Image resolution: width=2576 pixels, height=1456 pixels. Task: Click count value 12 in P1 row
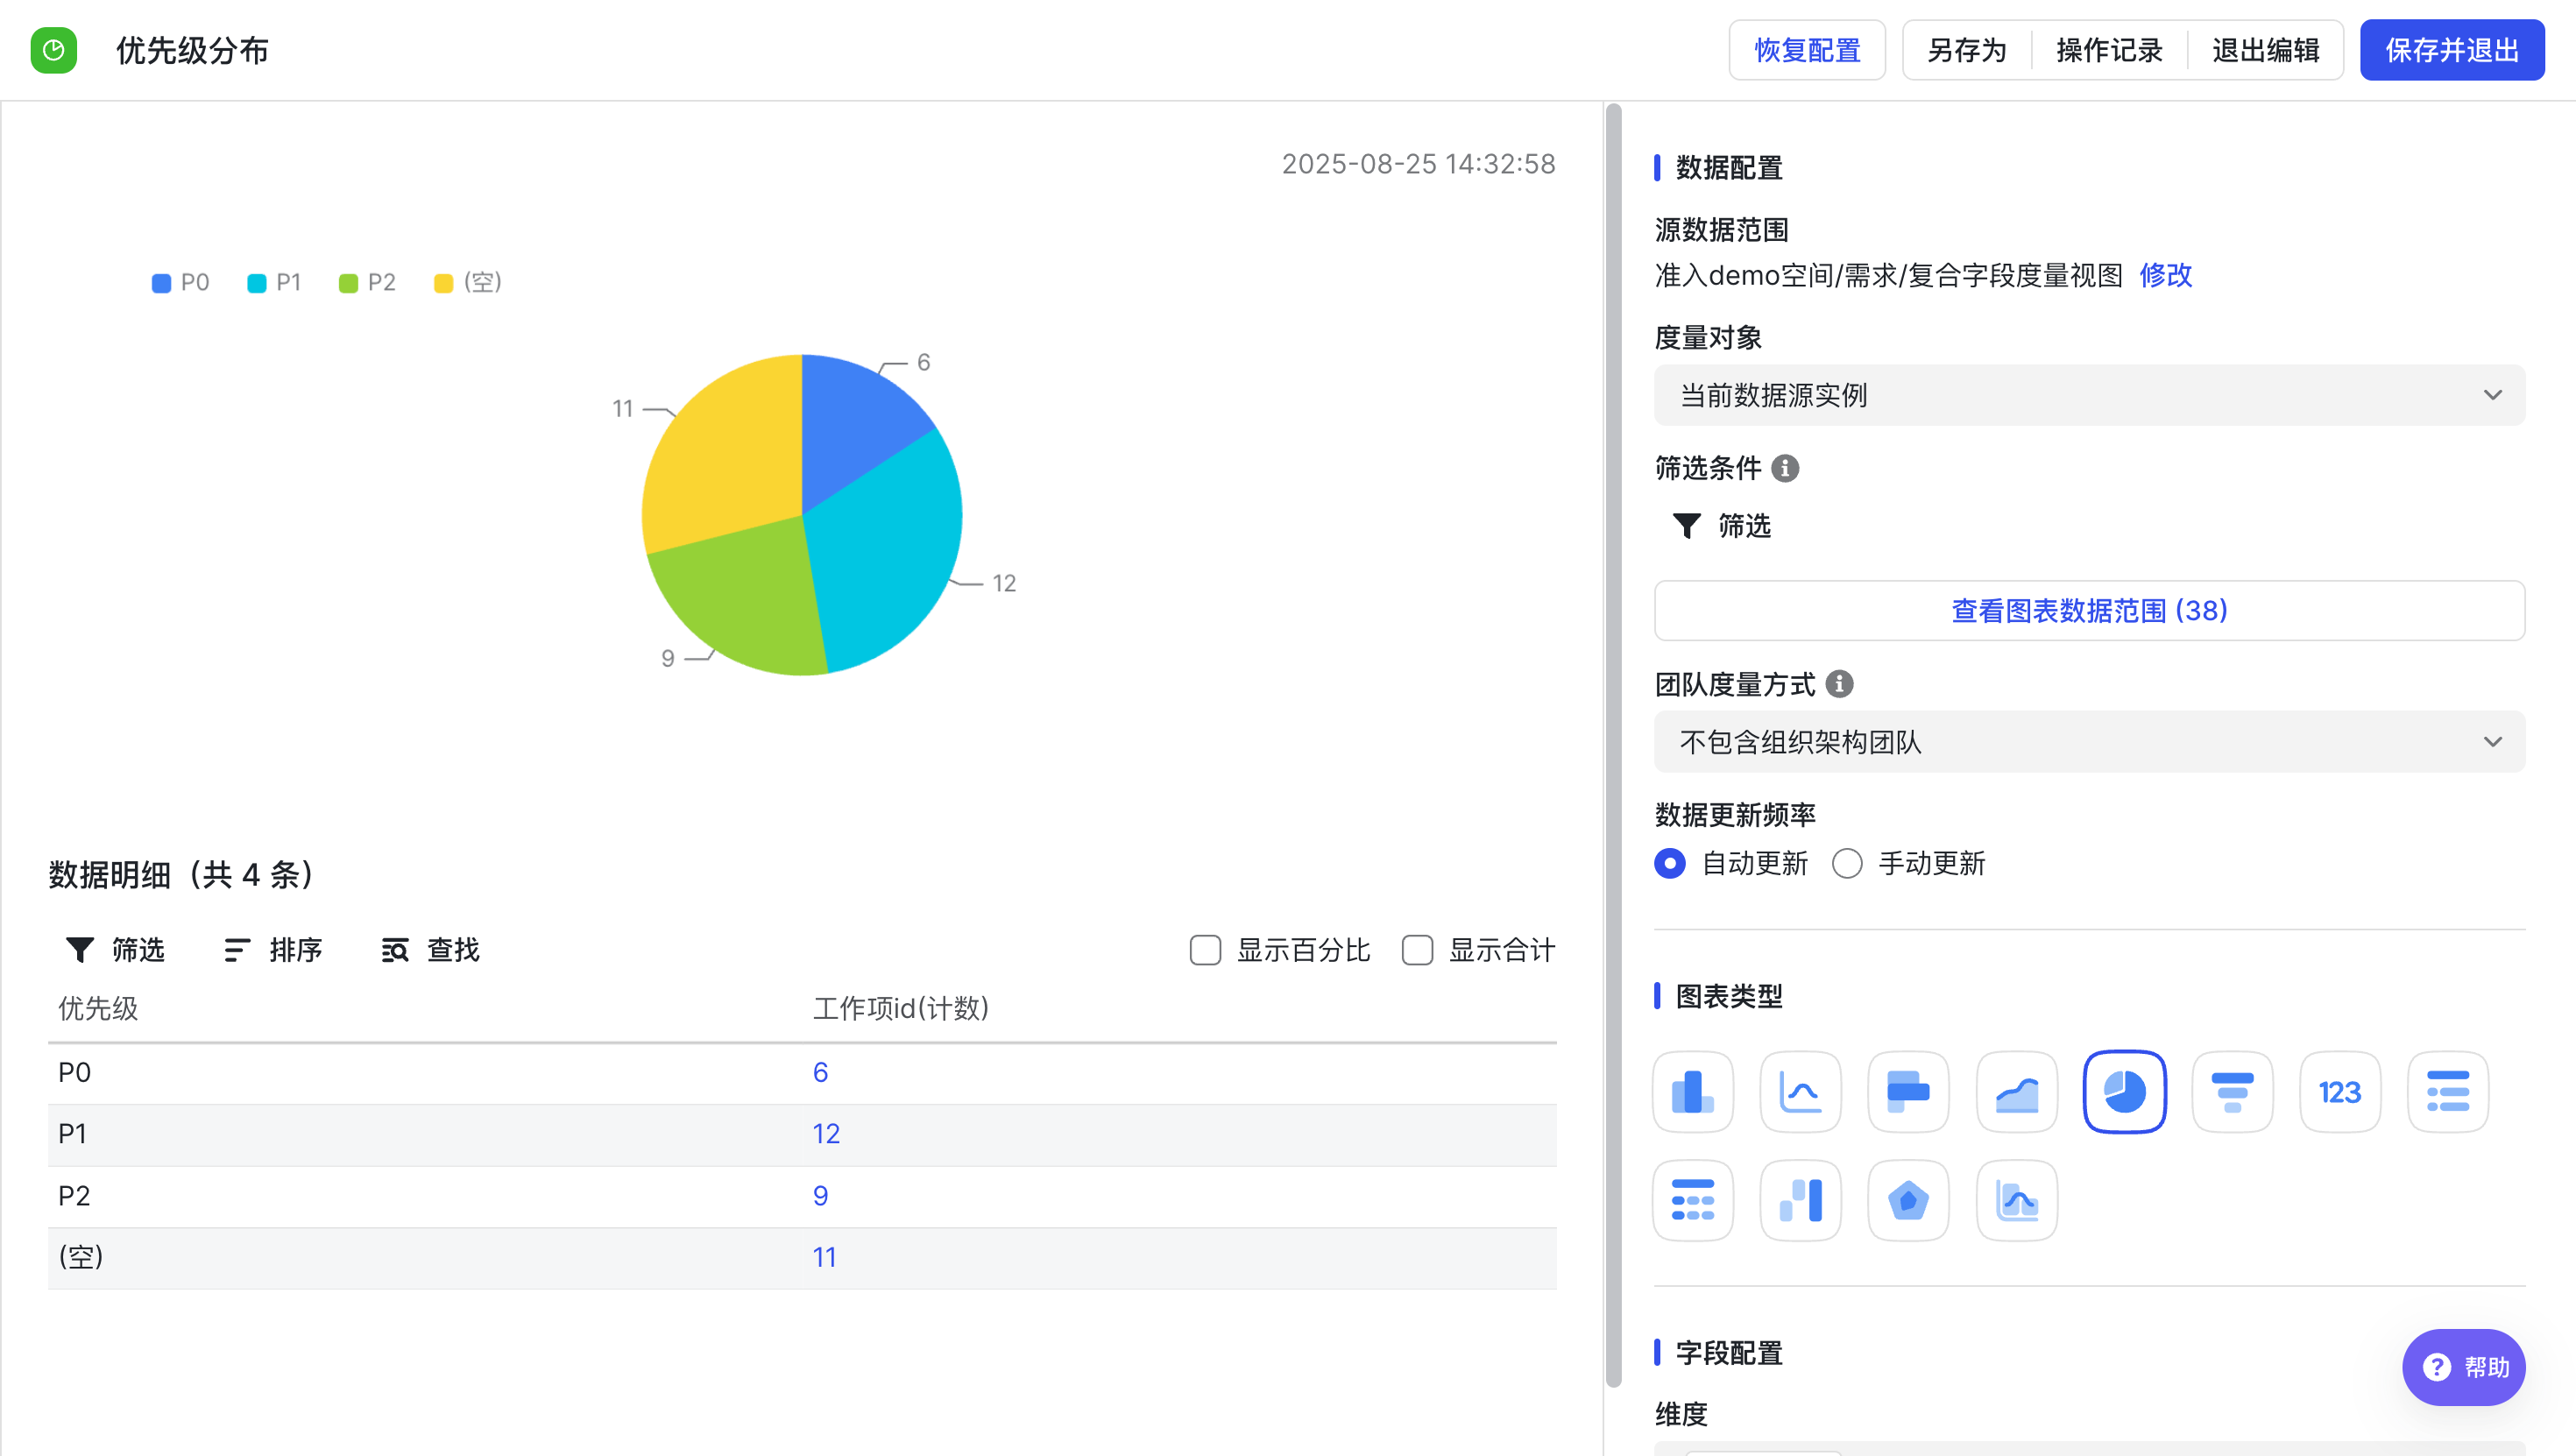point(826,1134)
